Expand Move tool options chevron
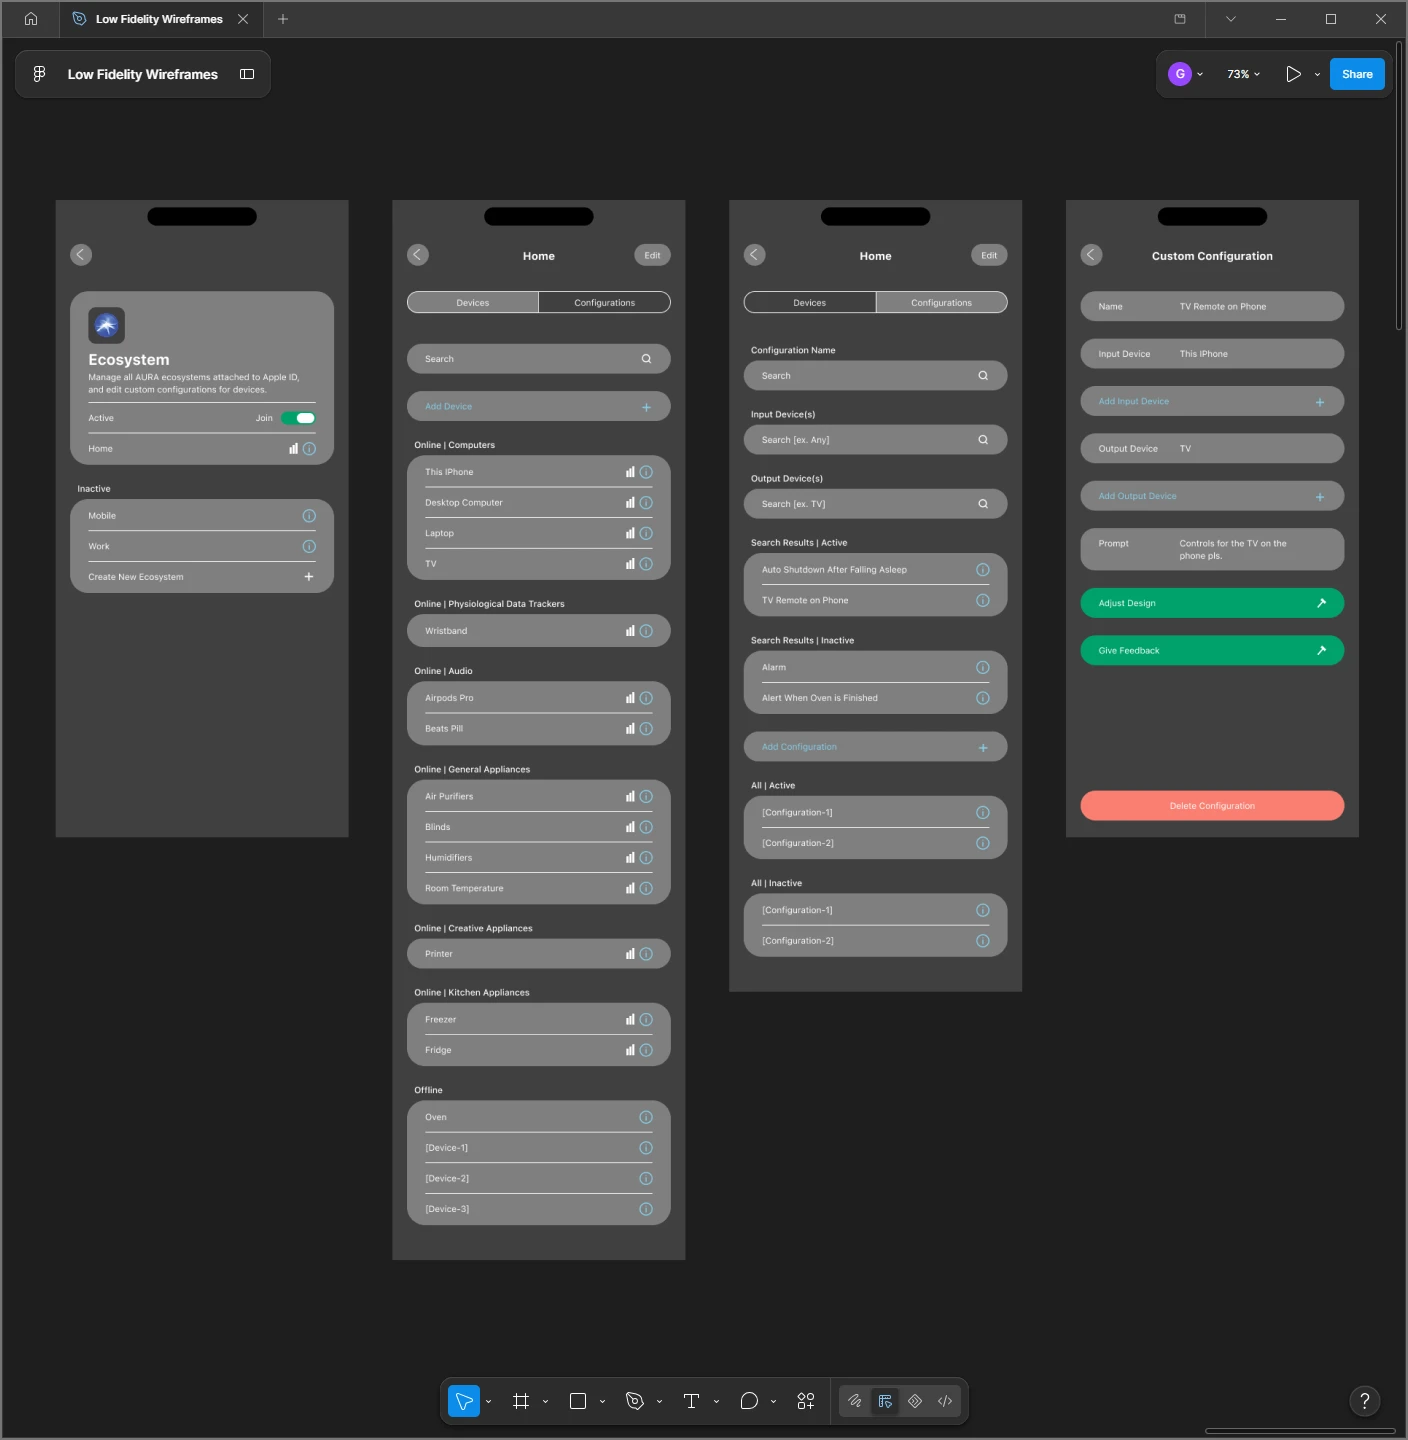This screenshot has width=1408, height=1440. pos(489,1402)
